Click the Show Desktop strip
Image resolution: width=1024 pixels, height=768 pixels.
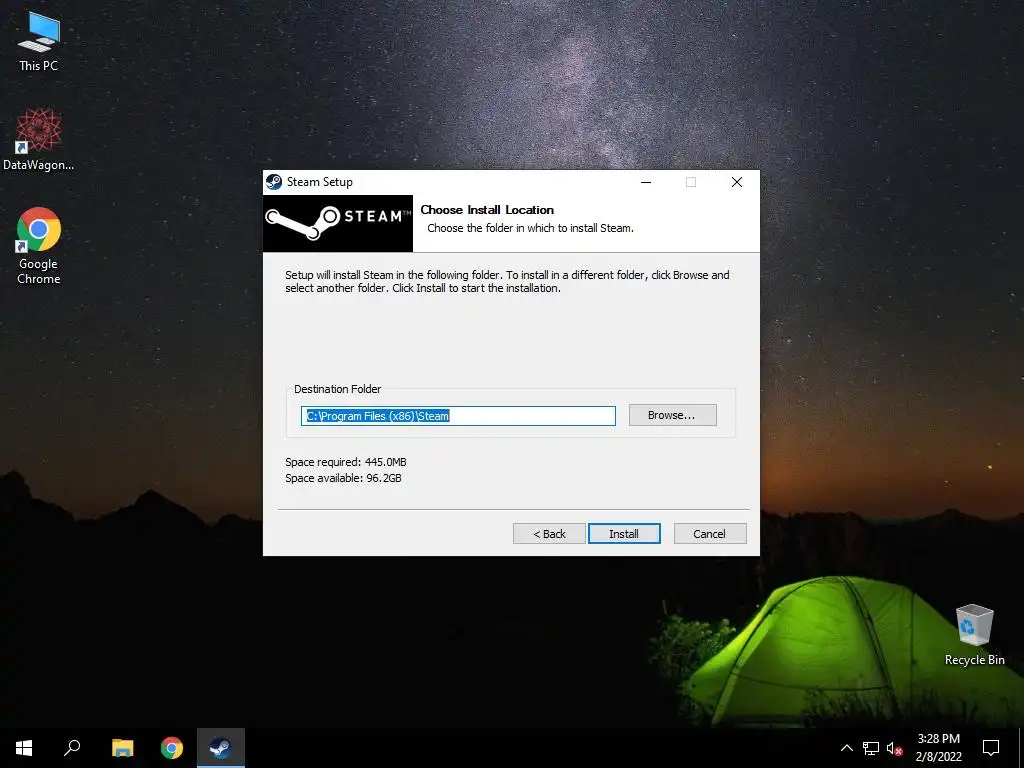pyautogui.click(x=1021, y=748)
